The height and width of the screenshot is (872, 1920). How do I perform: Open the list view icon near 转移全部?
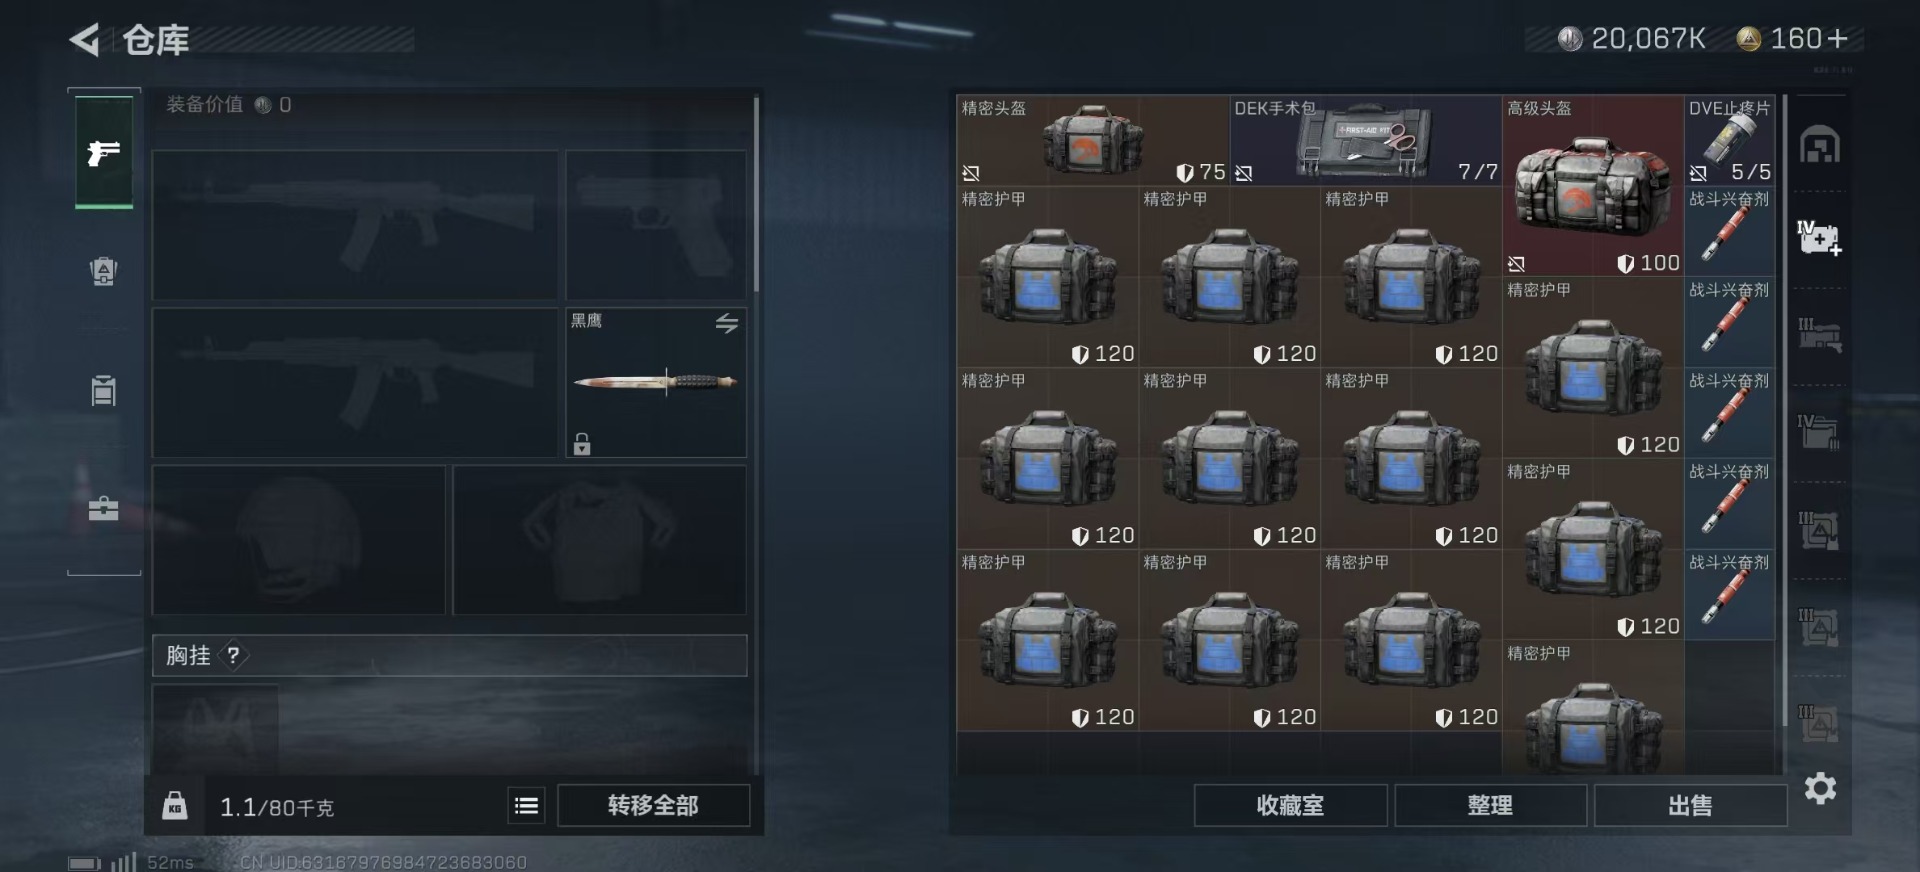tap(526, 805)
